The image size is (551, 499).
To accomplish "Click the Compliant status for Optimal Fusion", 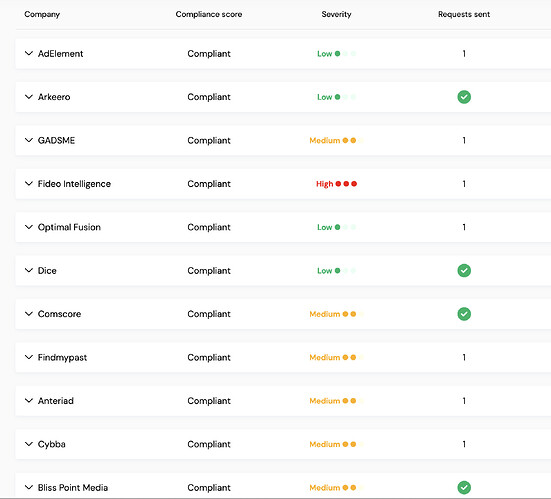I will 209,227.
